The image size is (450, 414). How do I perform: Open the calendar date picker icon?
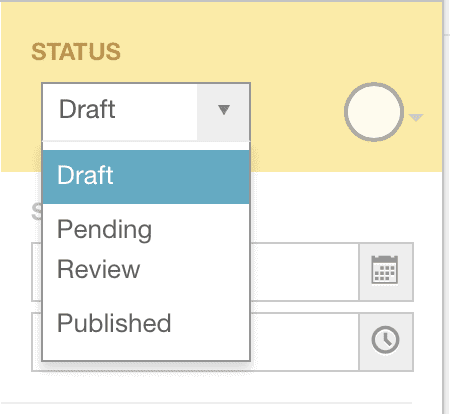[x=384, y=270]
